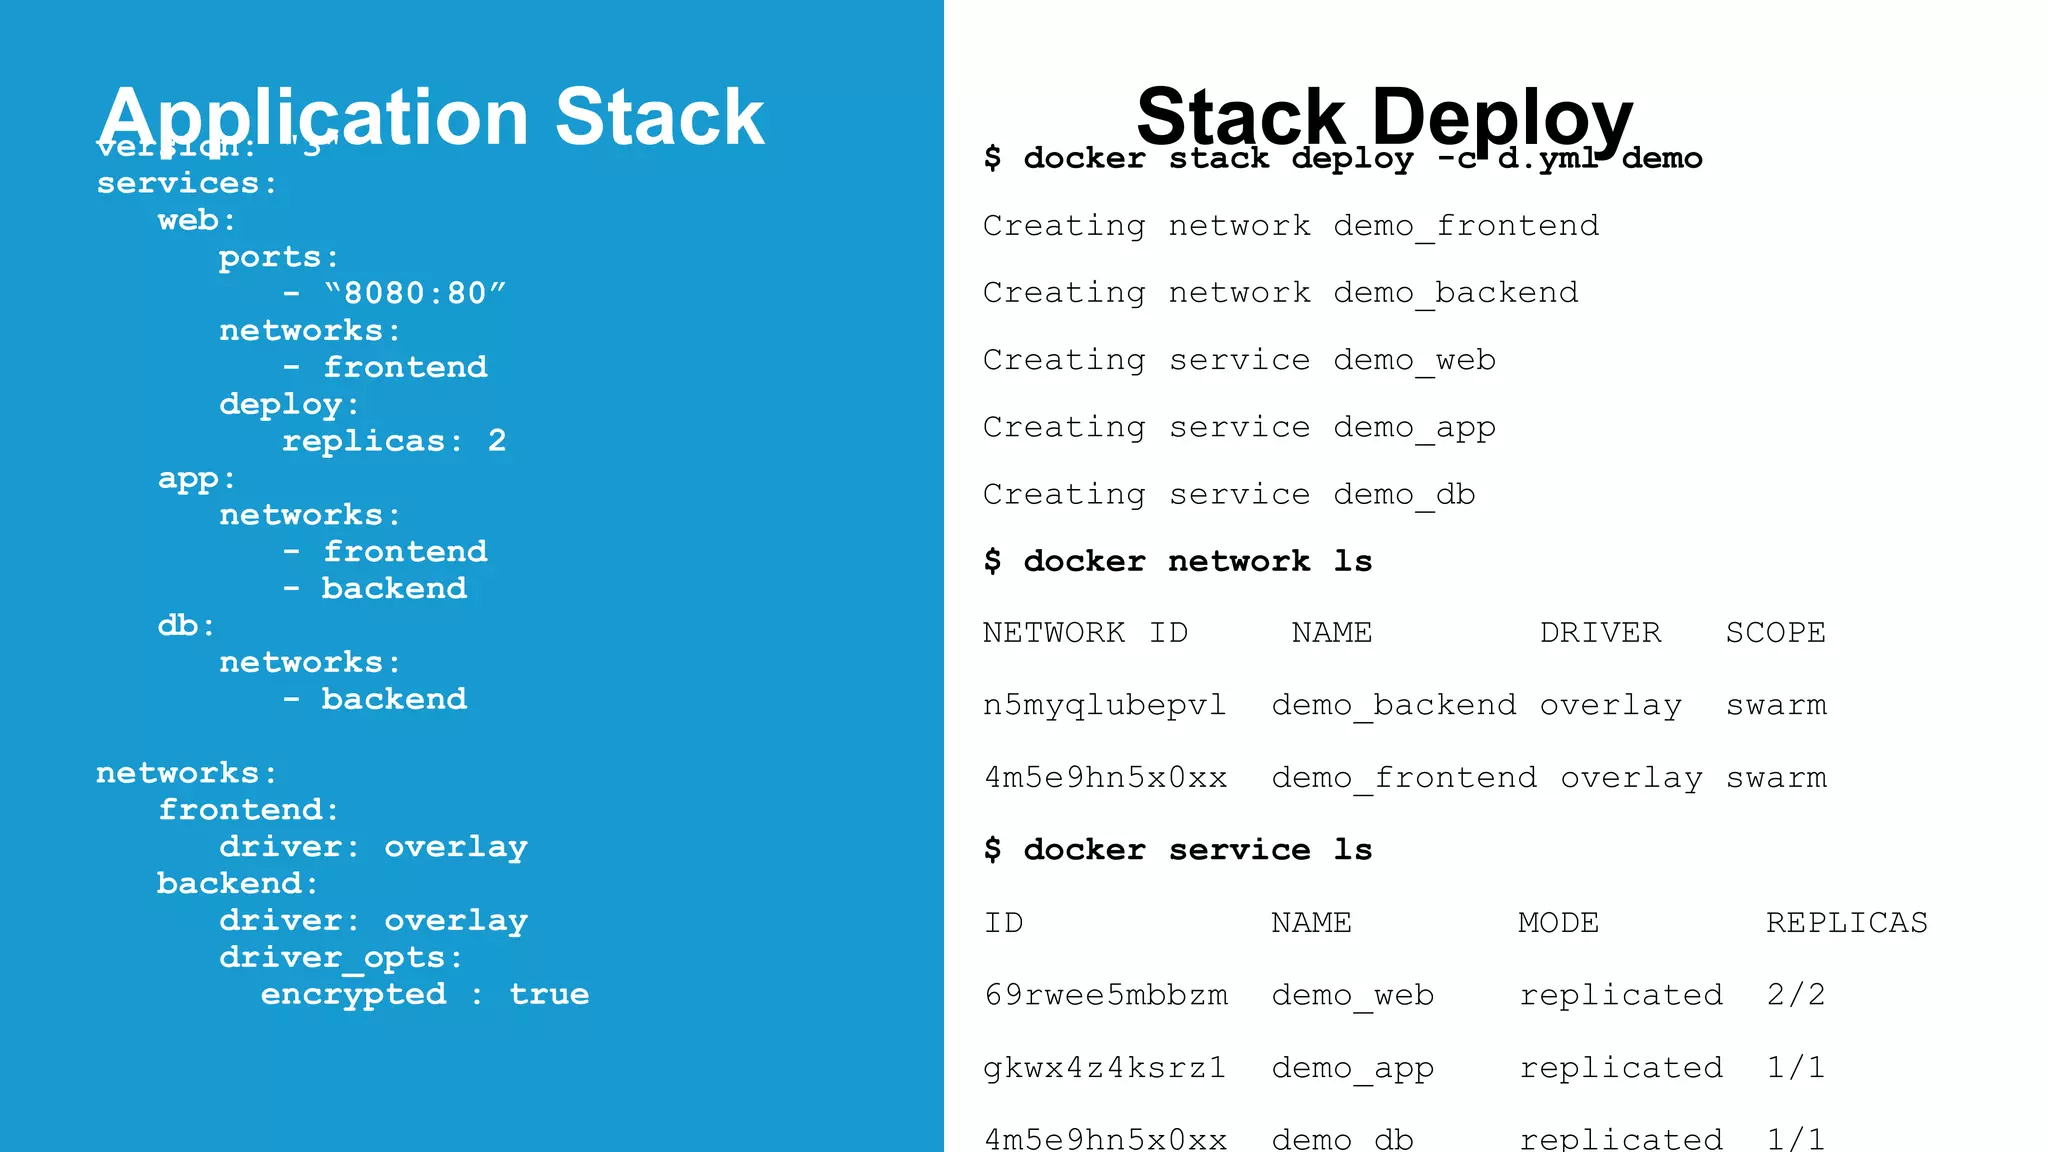Image resolution: width=2048 pixels, height=1152 pixels.
Task: Click 'Creating service demo_app' output line
Action: (x=1239, y=427)
